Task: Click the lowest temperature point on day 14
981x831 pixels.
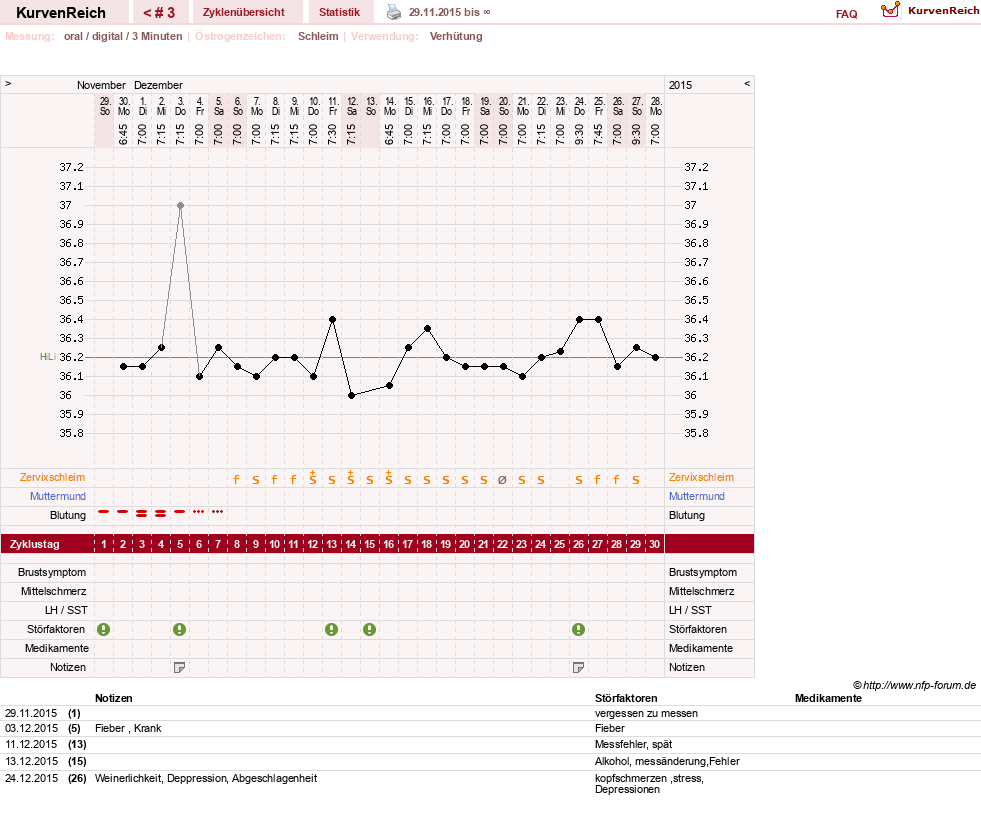Action: point(351,395)
